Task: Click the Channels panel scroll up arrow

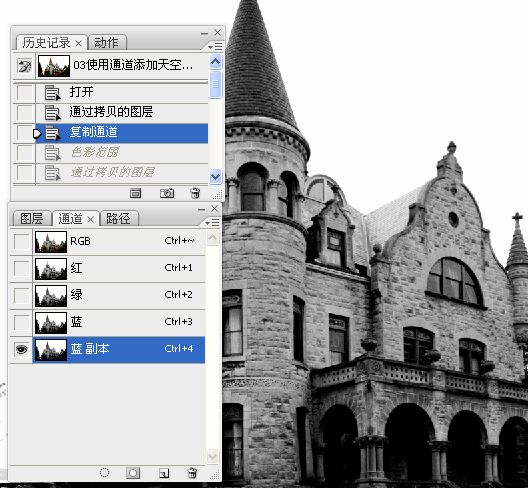Action: [x=213, y=238]
